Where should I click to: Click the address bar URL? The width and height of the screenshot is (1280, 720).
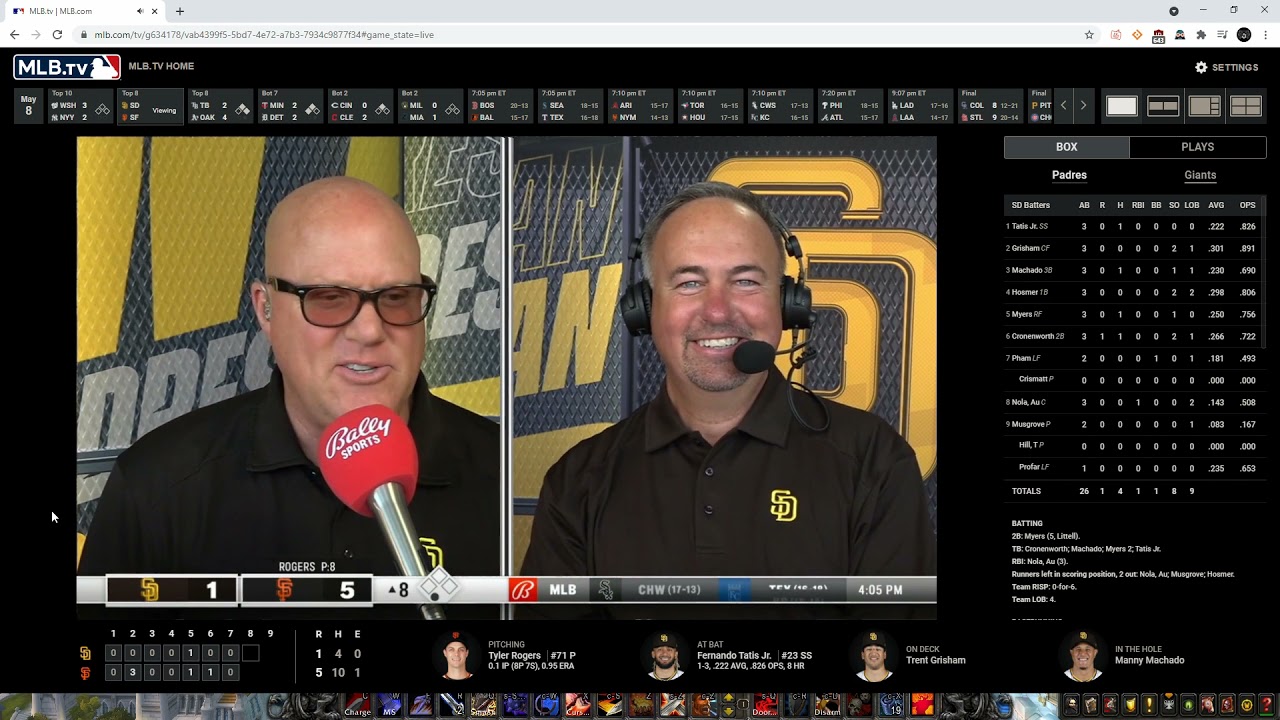tap(264, 34)
